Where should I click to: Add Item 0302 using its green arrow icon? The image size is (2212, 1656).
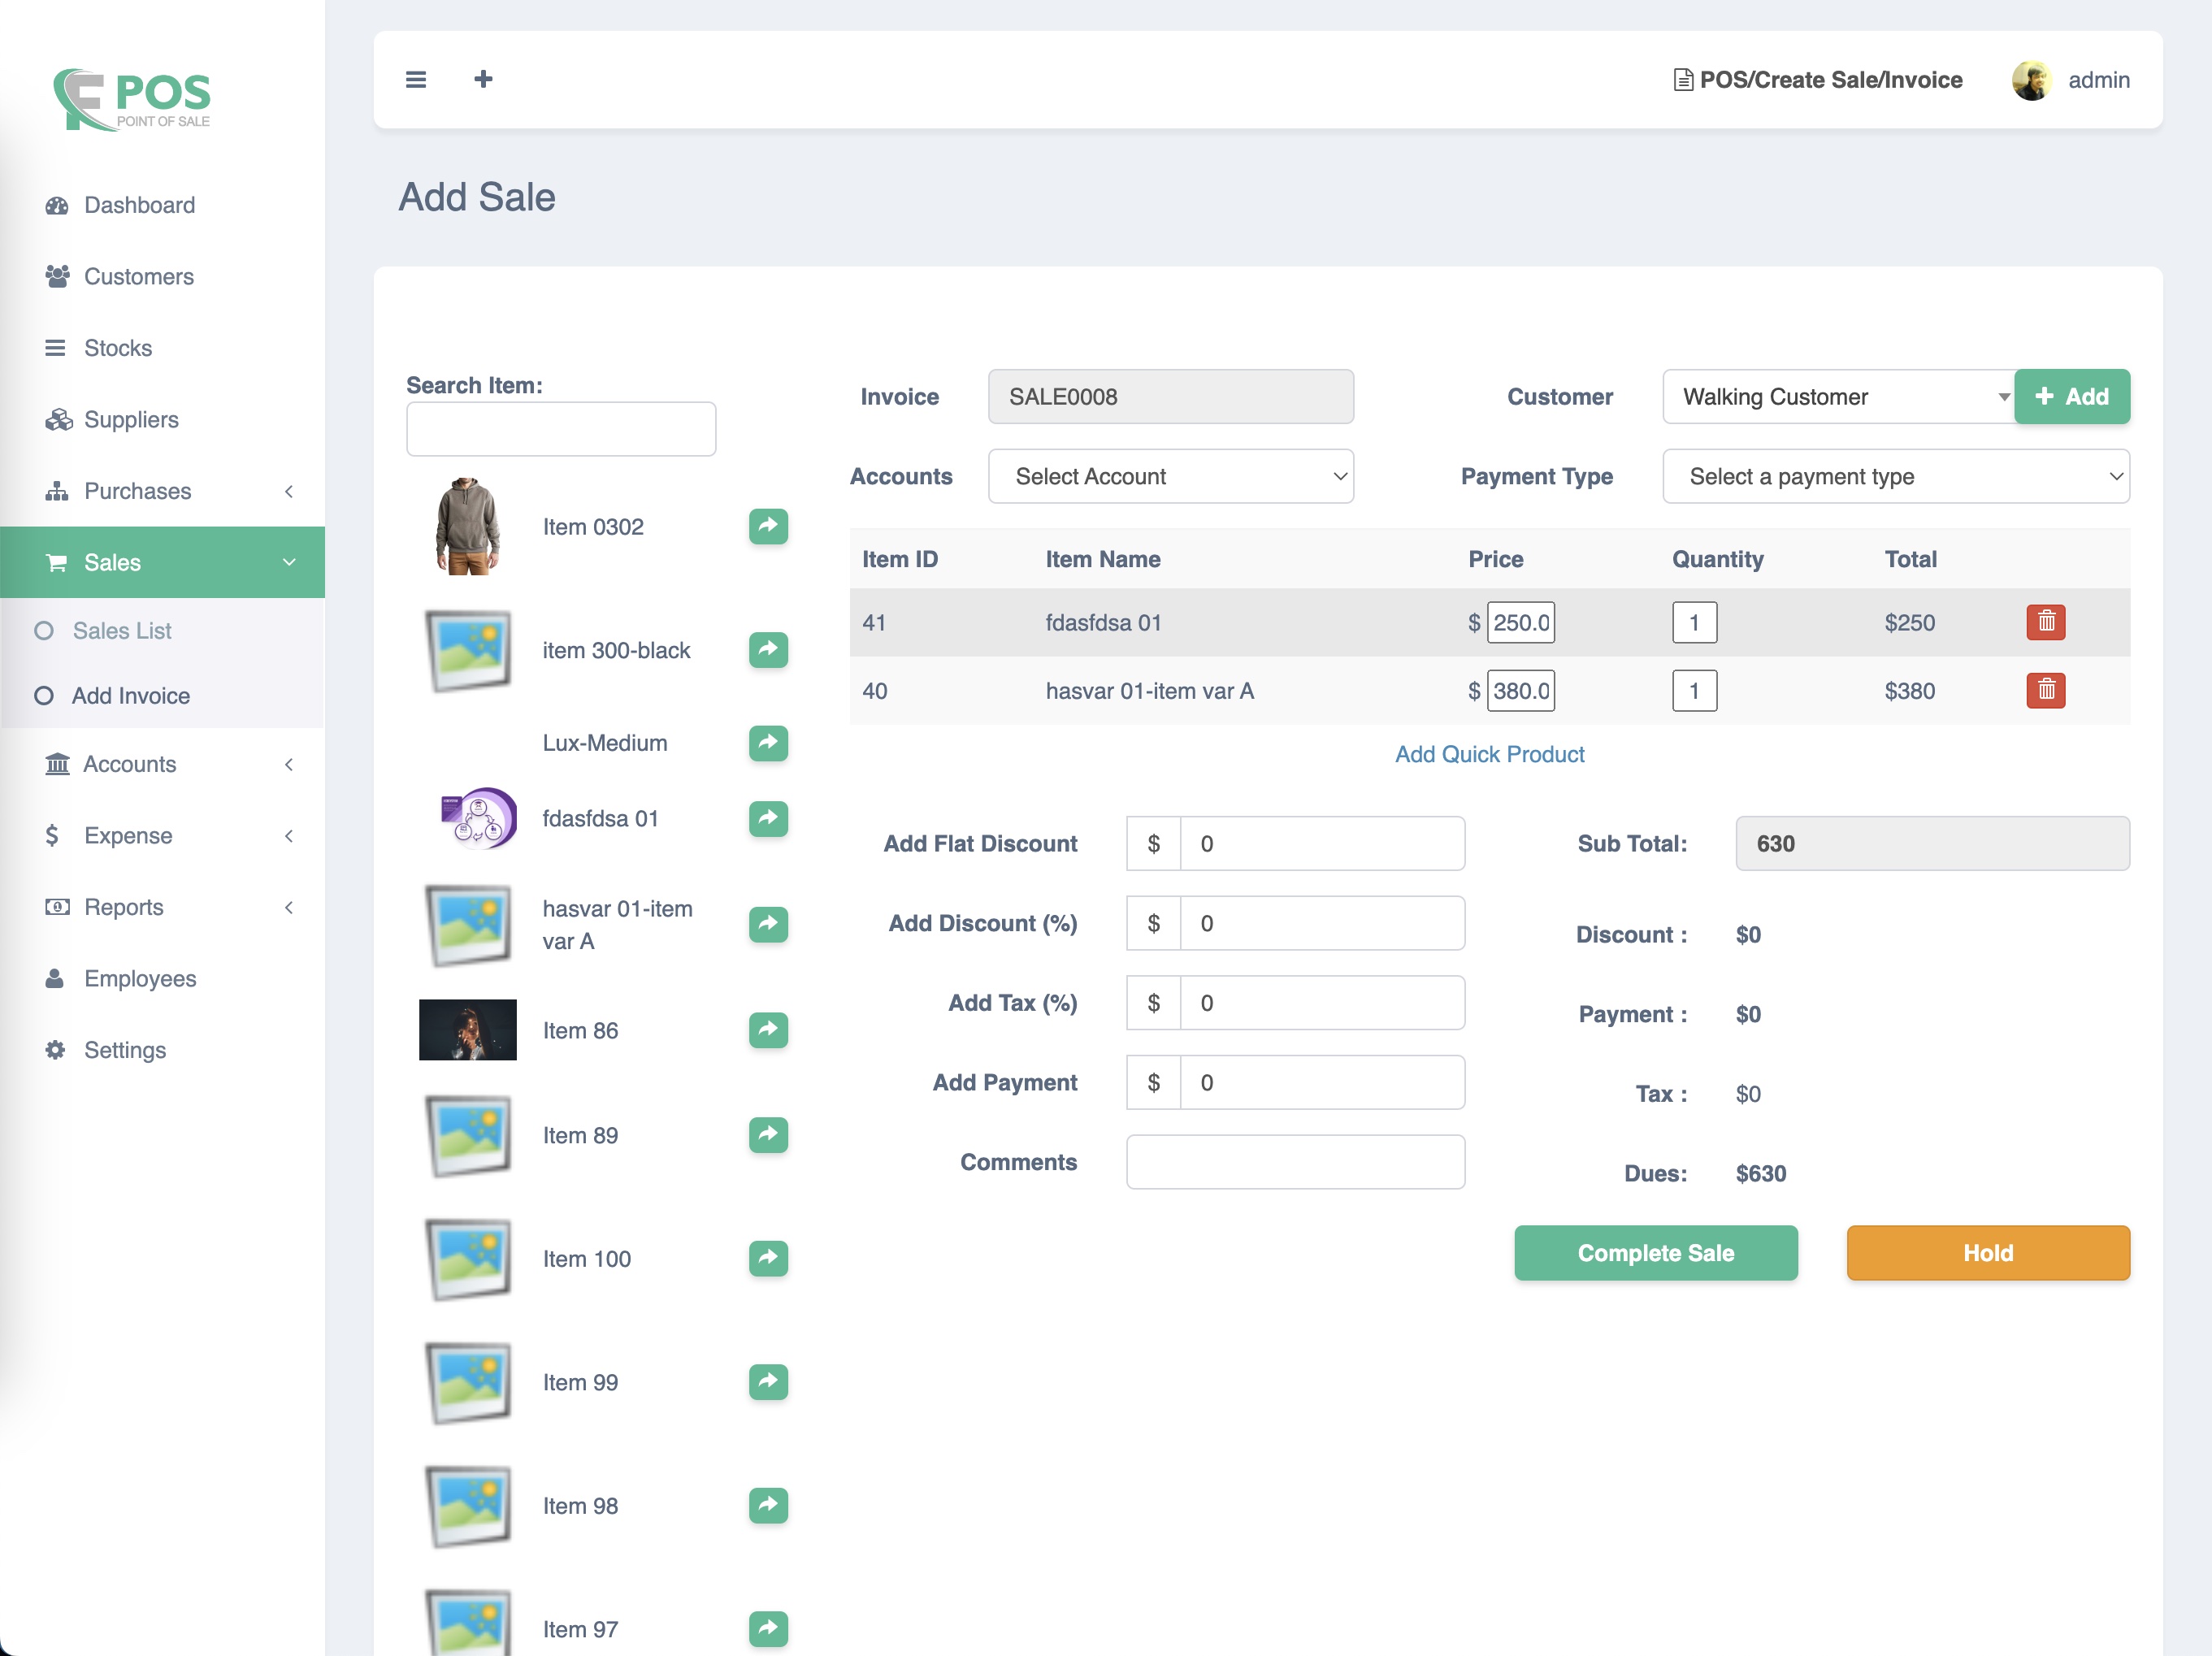click(x=767, y=526)
